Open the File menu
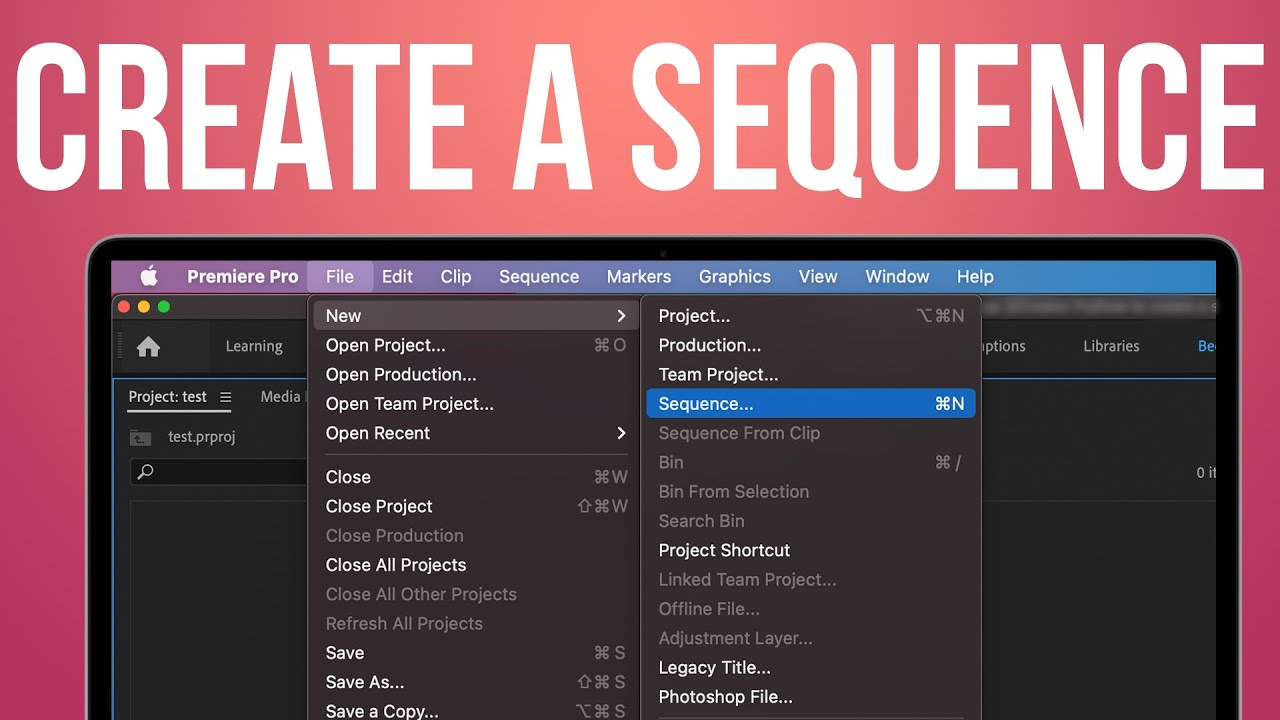Screen dimensions: 1280x720 [340, 277]
